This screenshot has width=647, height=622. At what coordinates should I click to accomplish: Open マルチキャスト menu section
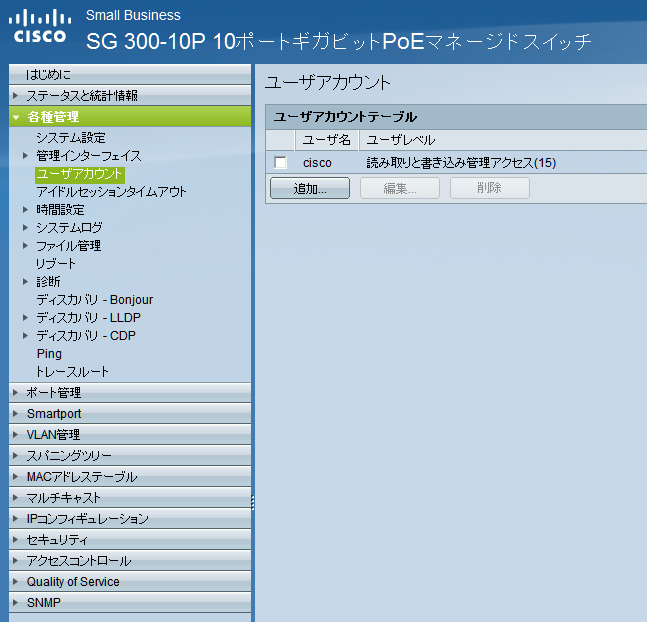point(130,498)
